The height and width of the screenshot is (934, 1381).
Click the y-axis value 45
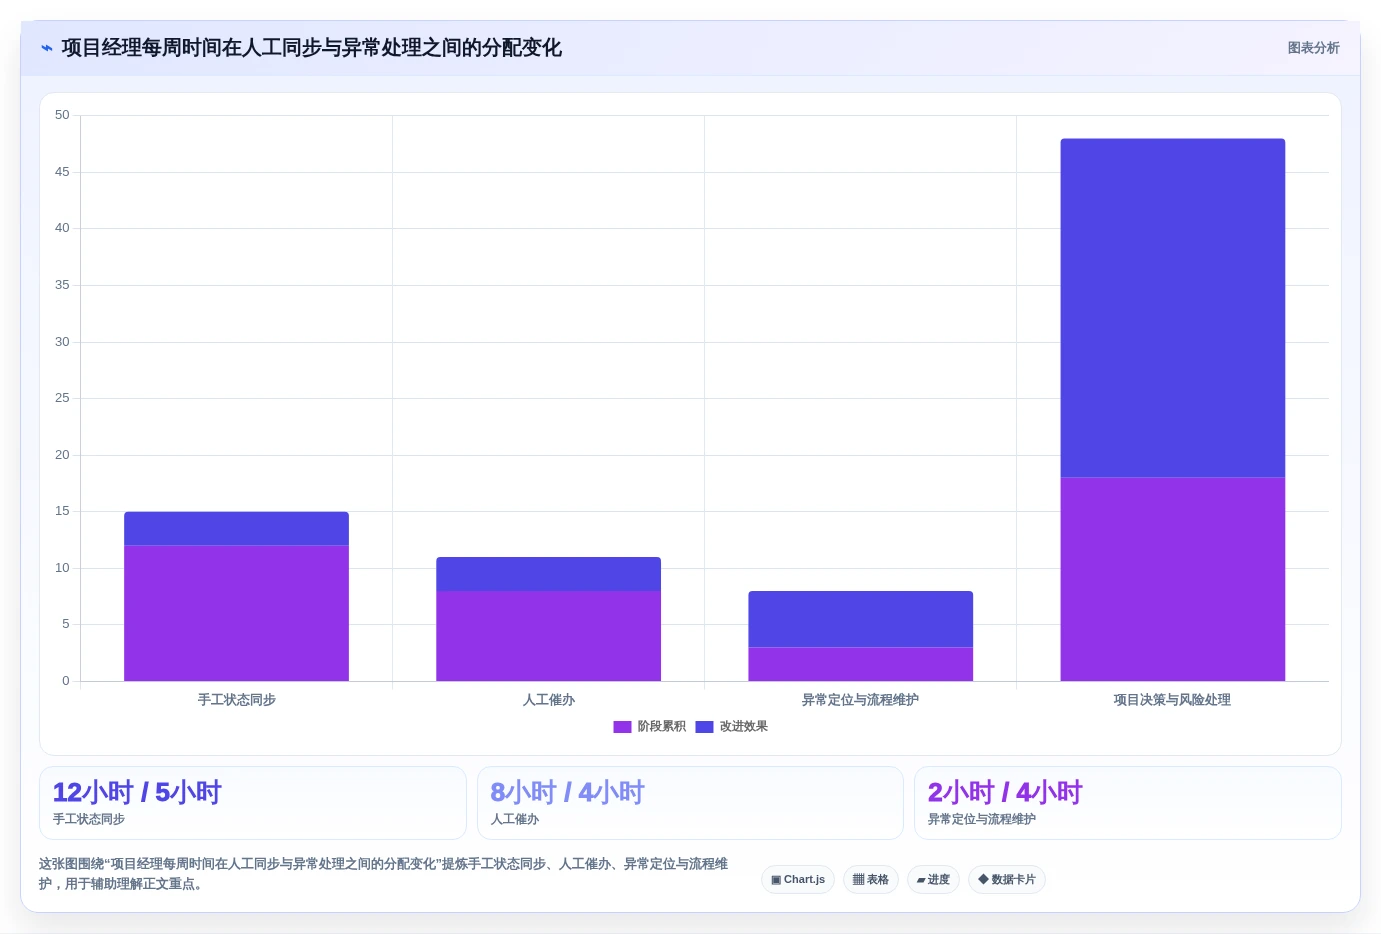62,172
